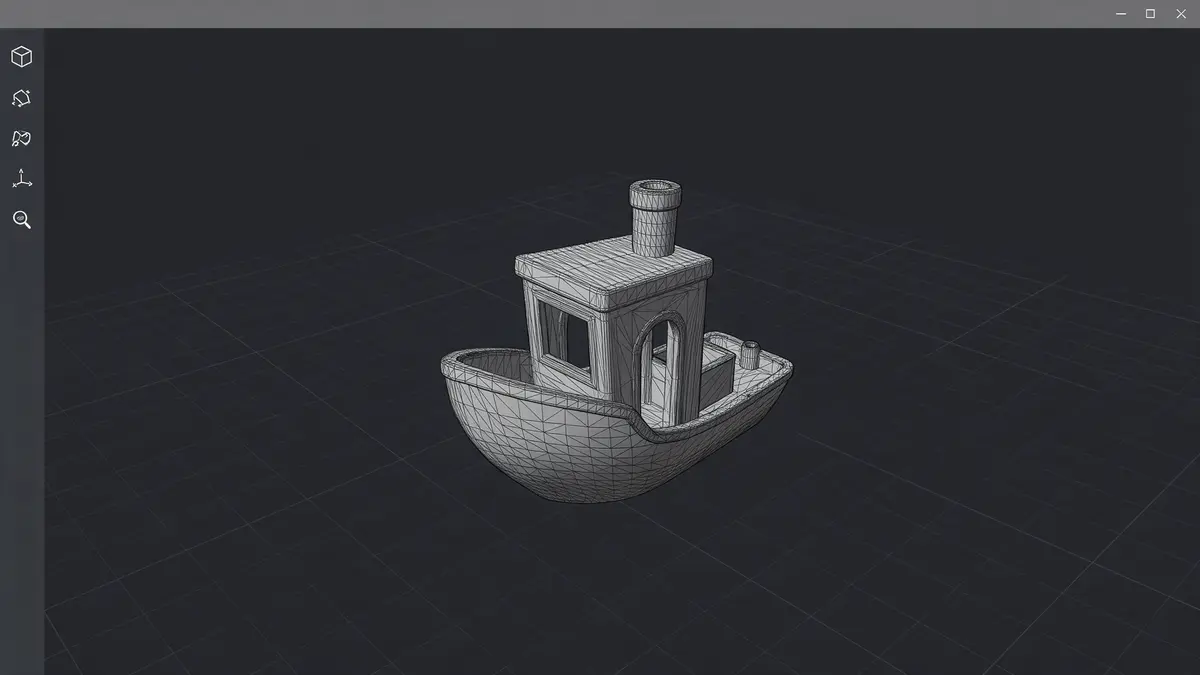1200x675 pixels.
Task: Toggle the XYZ axes gizmo icon
Action: (x=21, y=179)
